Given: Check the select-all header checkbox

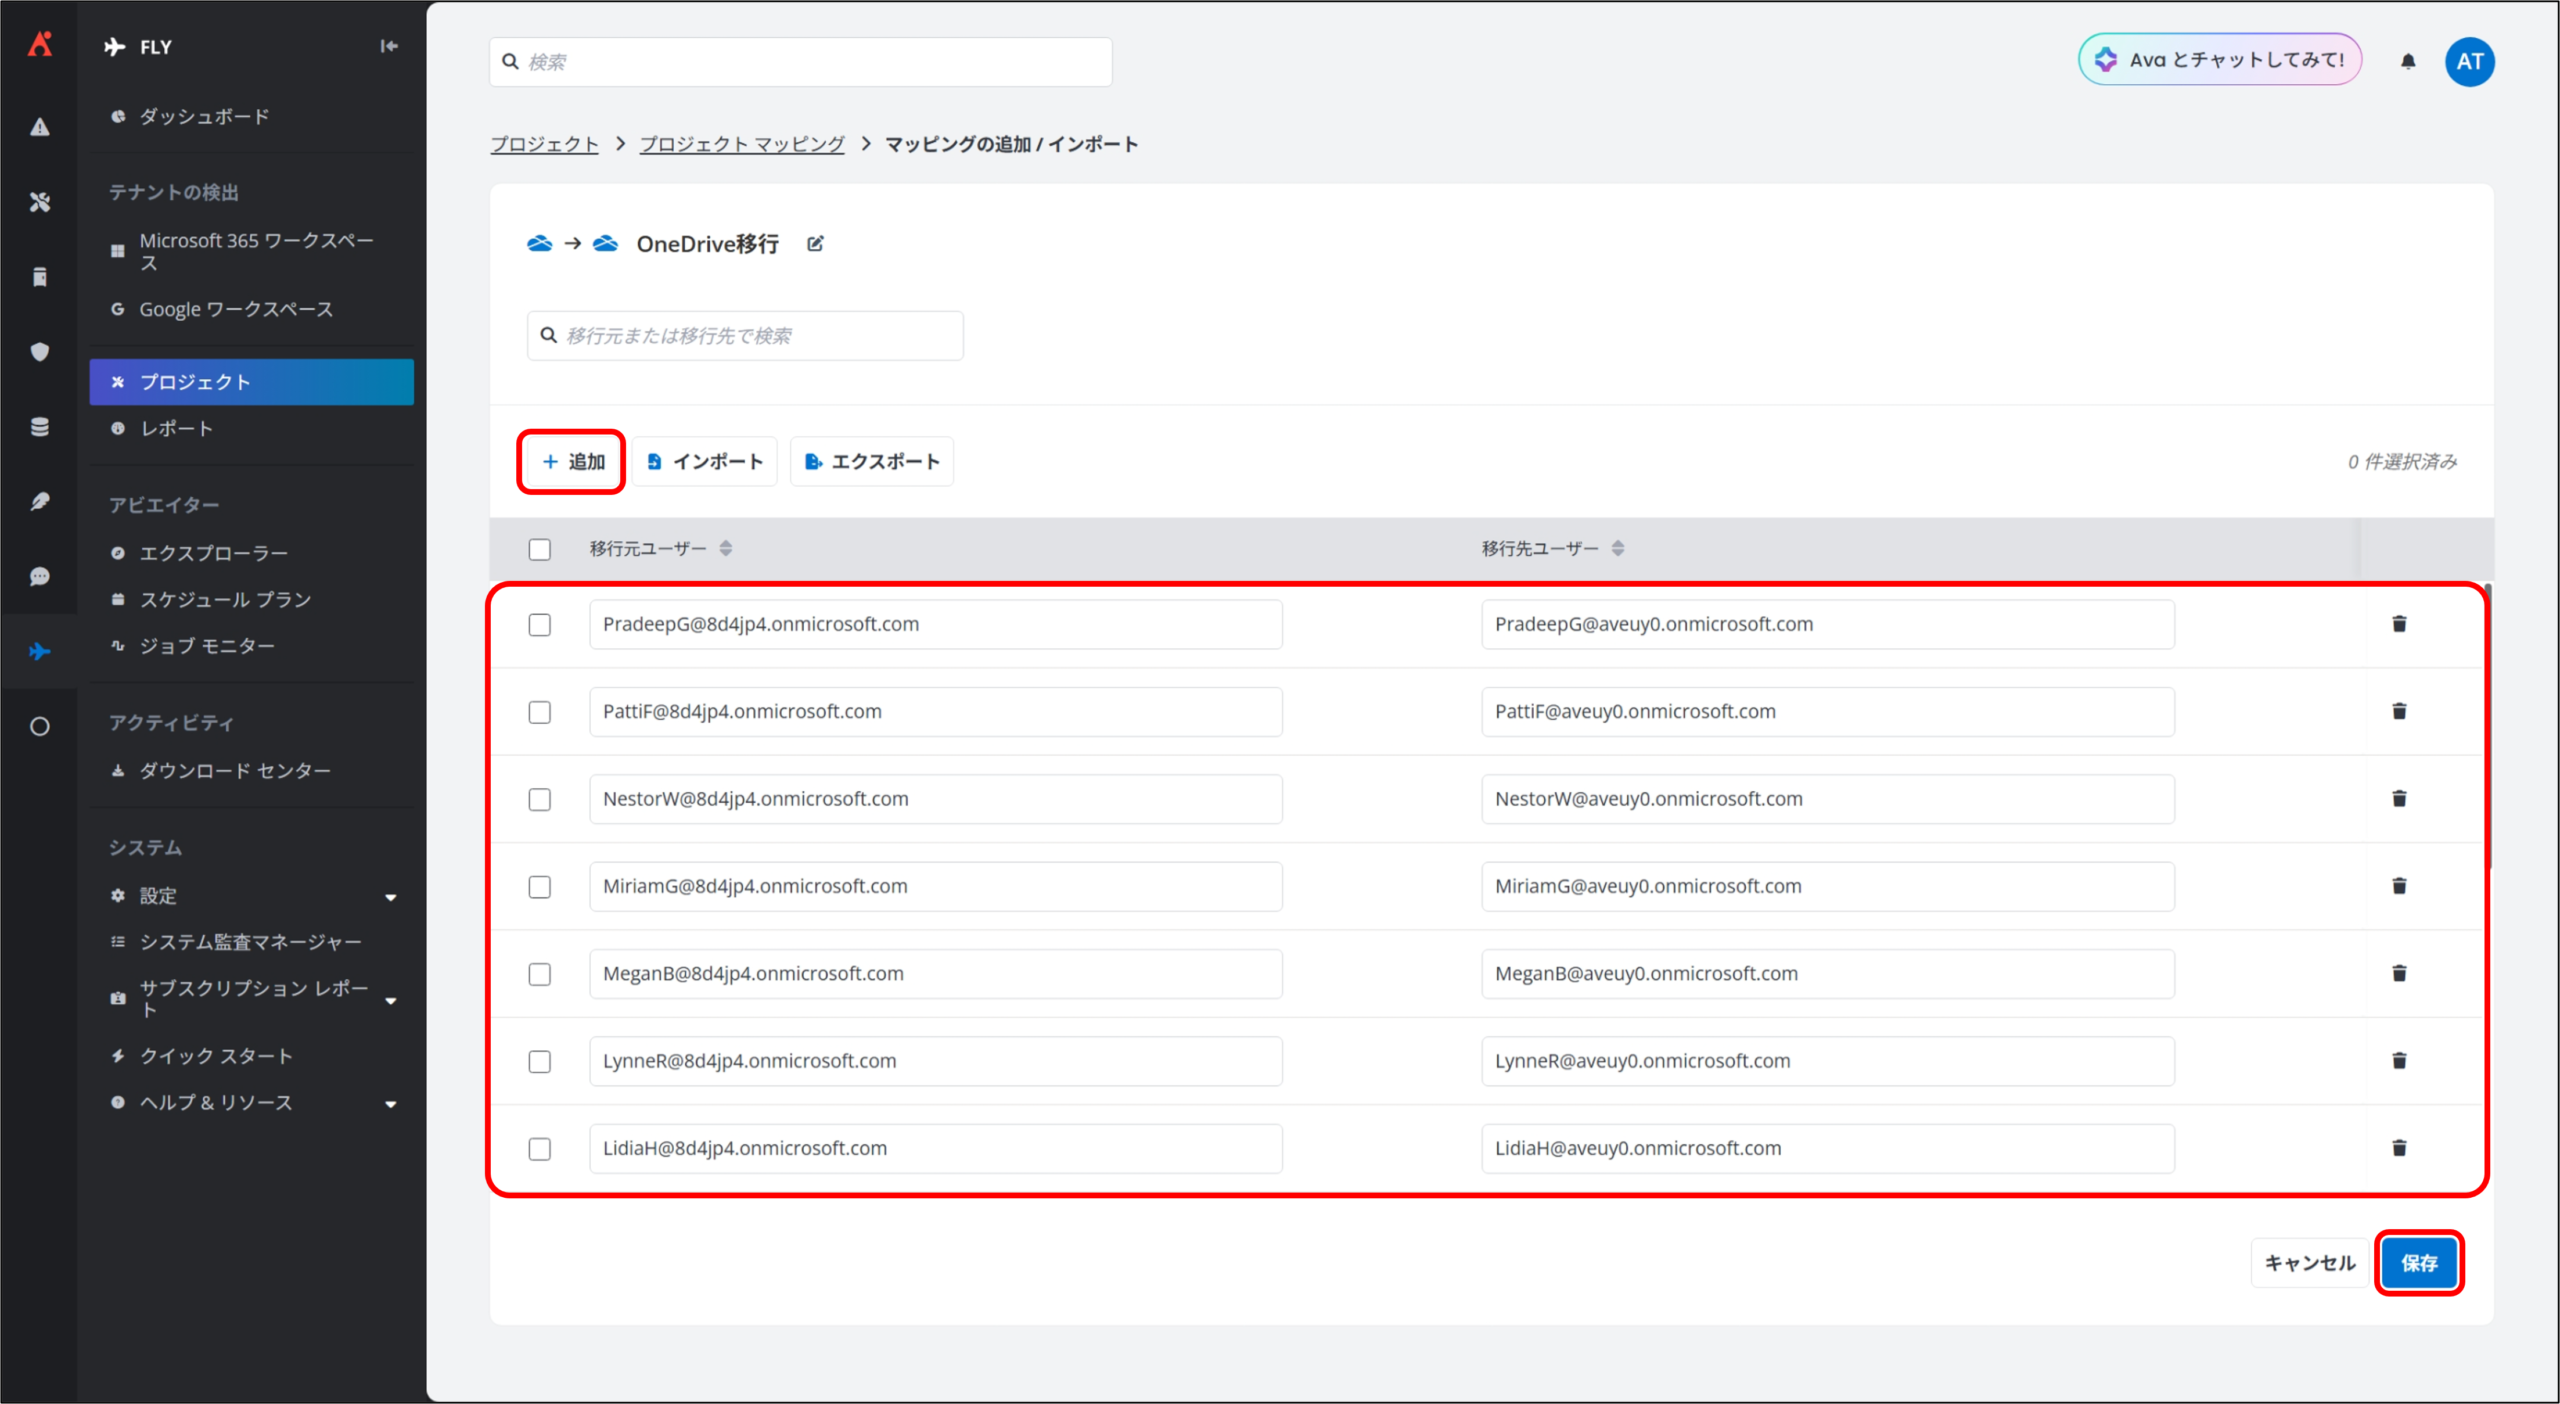Looking at the screenshot, I should (540, 549).
